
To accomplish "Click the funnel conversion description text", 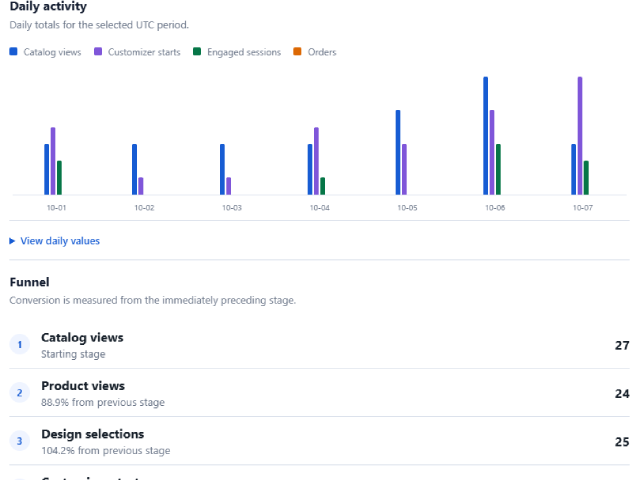I will point(153,300).
